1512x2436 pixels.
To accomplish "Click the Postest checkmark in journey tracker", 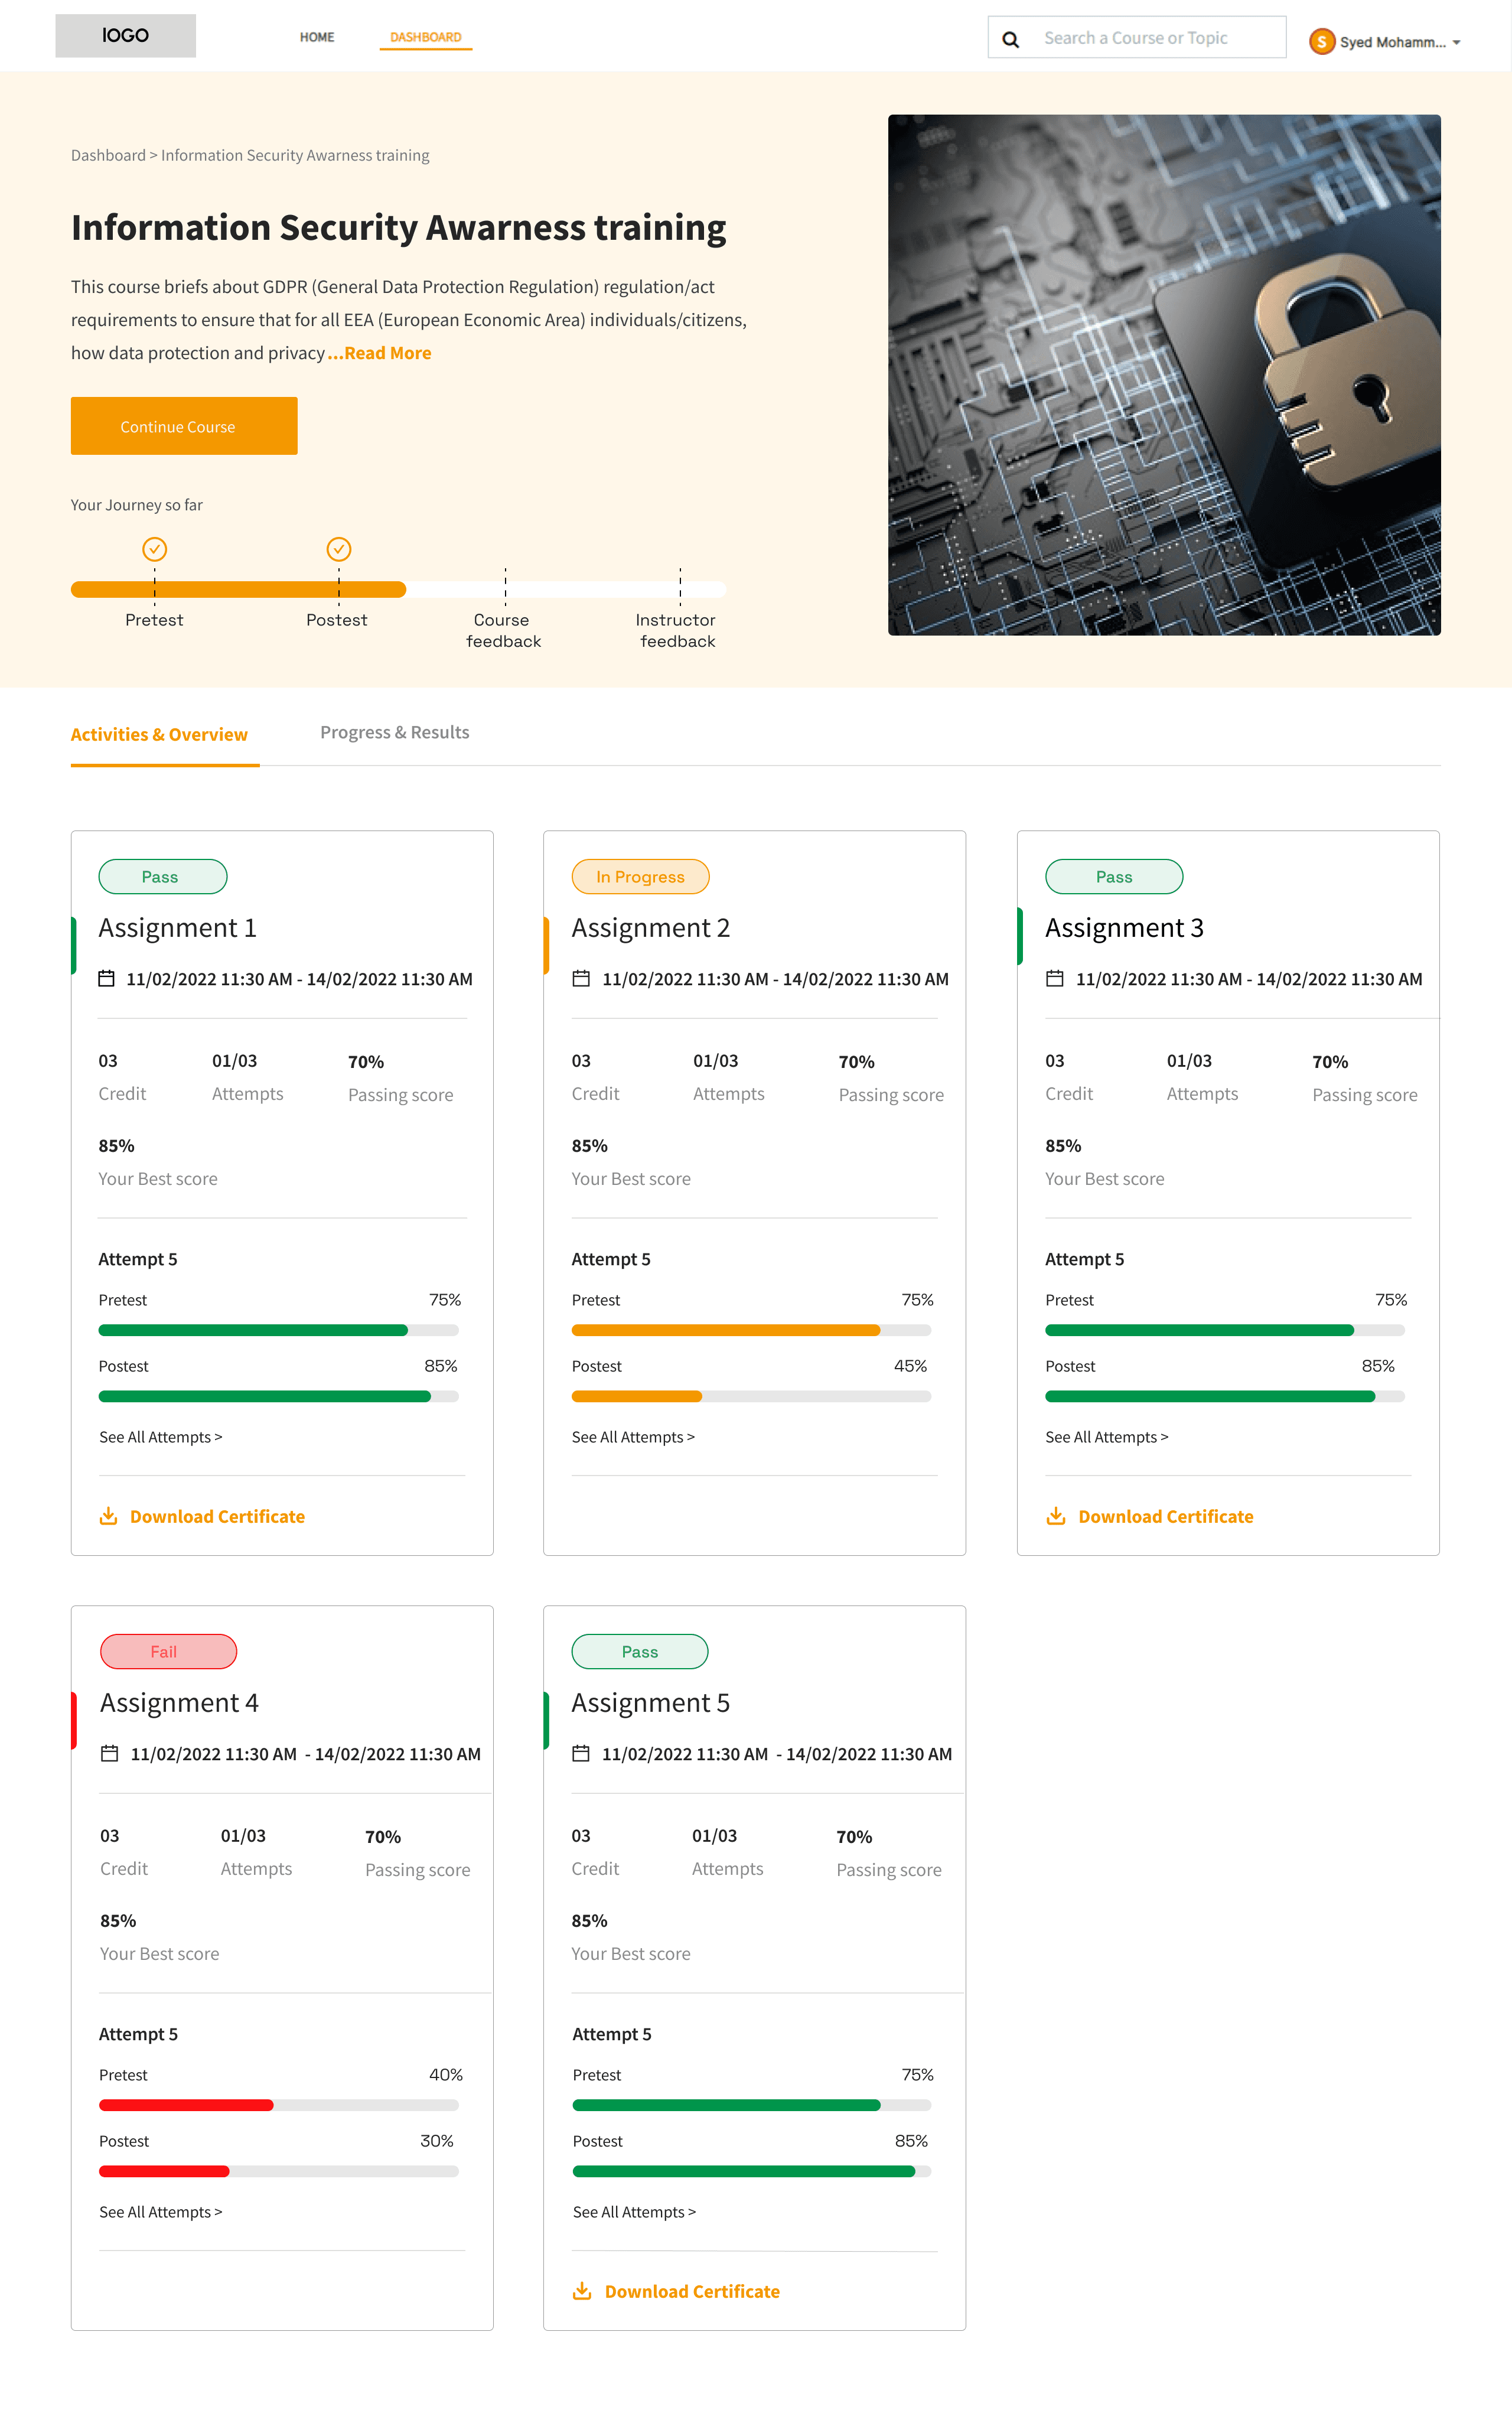I will (x=339, y=549).
